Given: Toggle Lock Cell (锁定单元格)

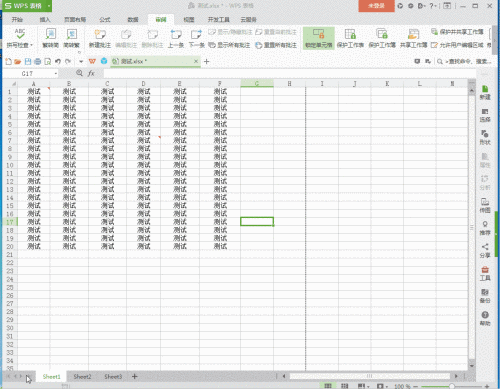Looking at the screenshot, I should [319, 38].
